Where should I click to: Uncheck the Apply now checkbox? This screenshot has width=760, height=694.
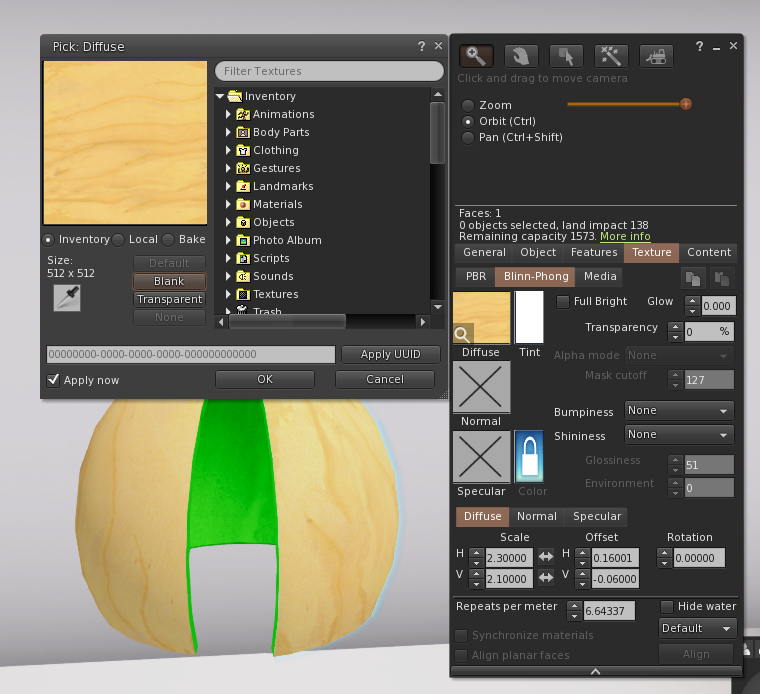point(53,380)
